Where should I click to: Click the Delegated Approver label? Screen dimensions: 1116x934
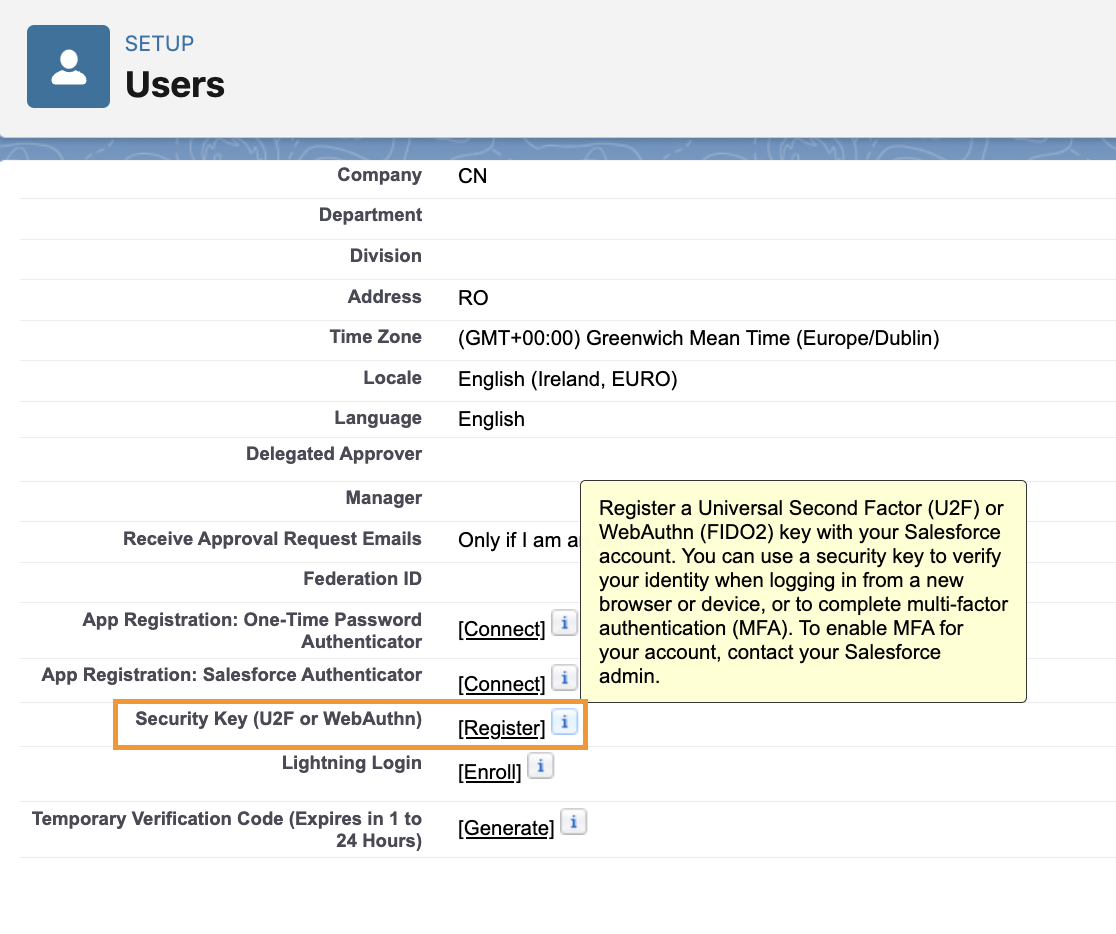[335, 454]
